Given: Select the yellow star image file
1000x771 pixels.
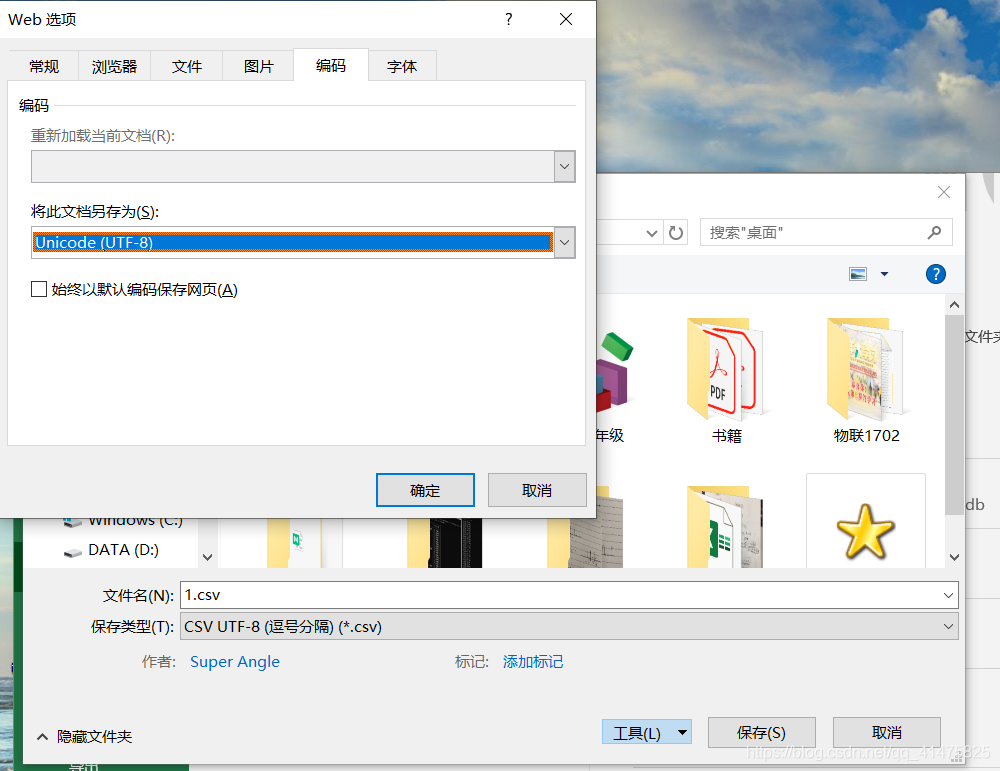Looking at the screenshot, I should click(x=866, y=533).
